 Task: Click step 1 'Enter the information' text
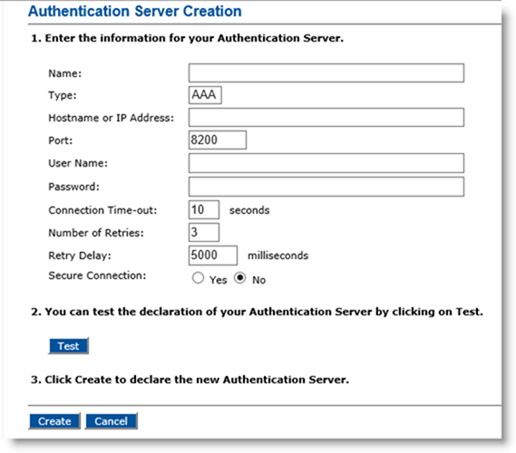[x=187, y=38]
